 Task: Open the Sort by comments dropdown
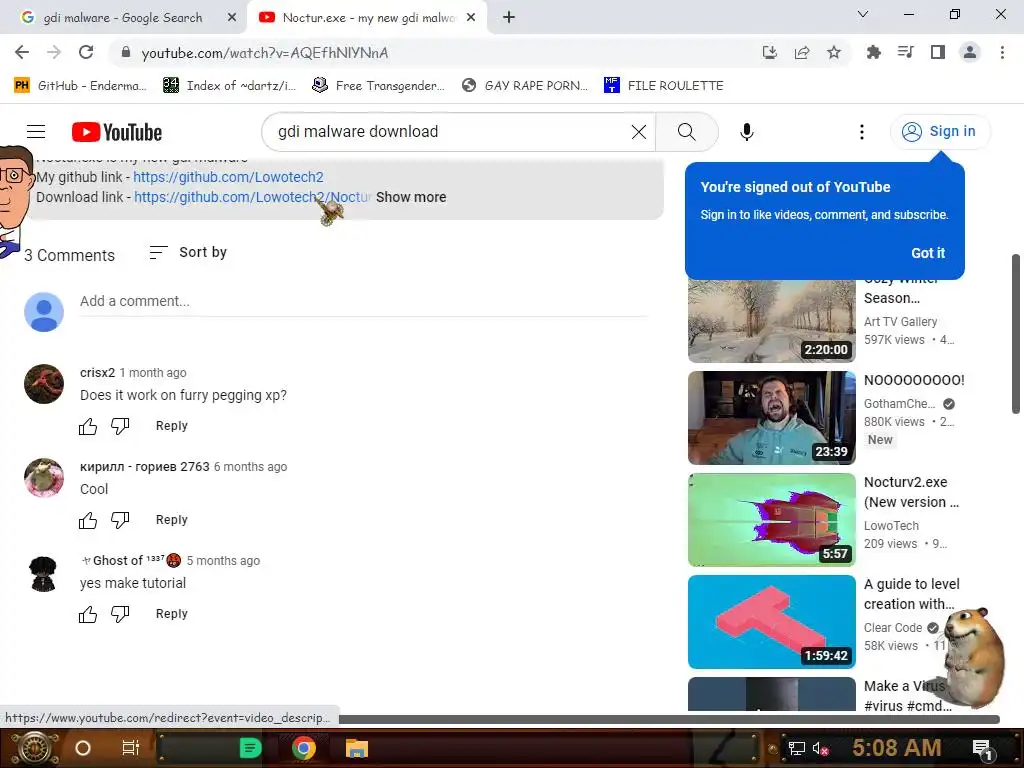pos(188,252)
